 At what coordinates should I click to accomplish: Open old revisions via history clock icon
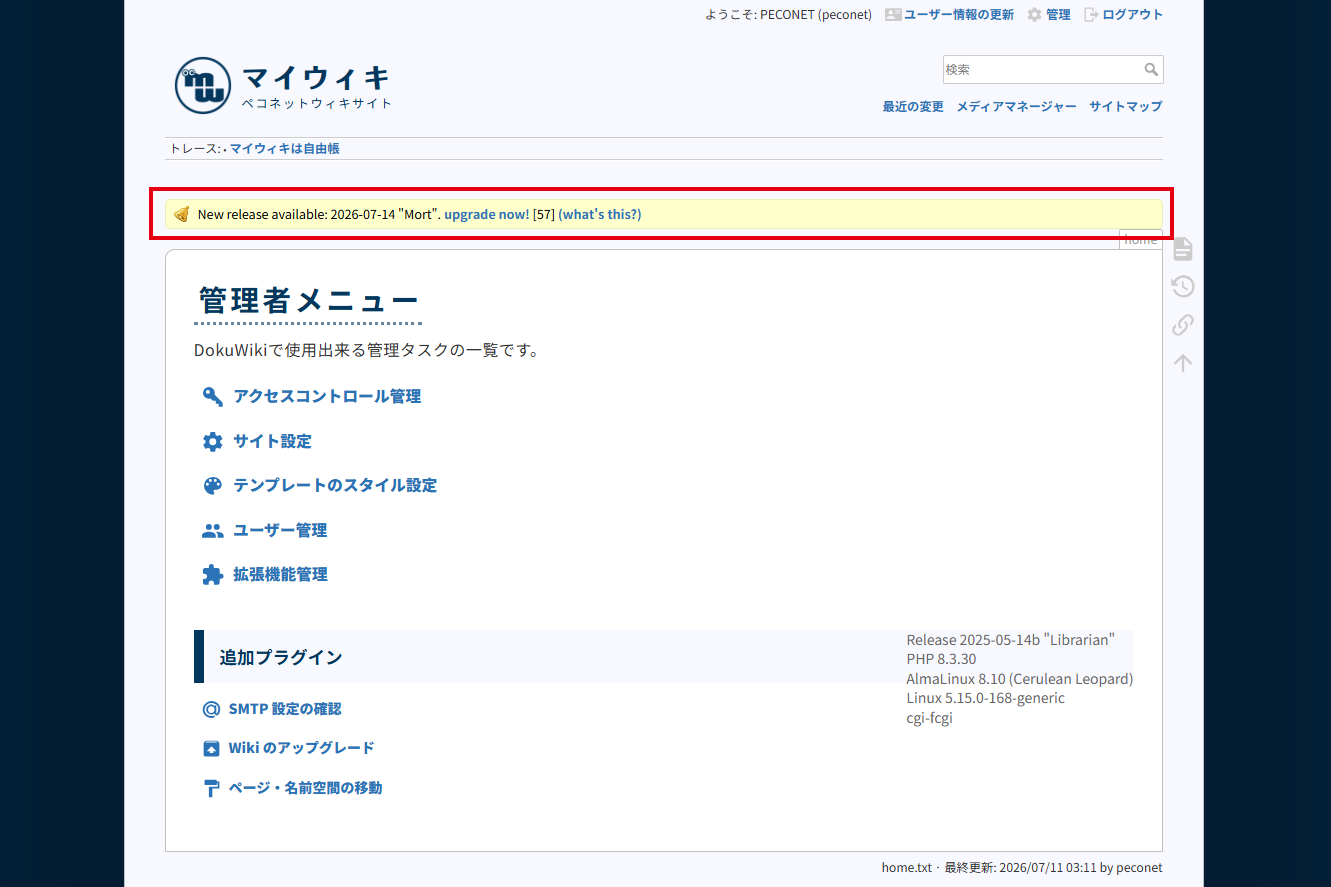tap(1183, 287)
